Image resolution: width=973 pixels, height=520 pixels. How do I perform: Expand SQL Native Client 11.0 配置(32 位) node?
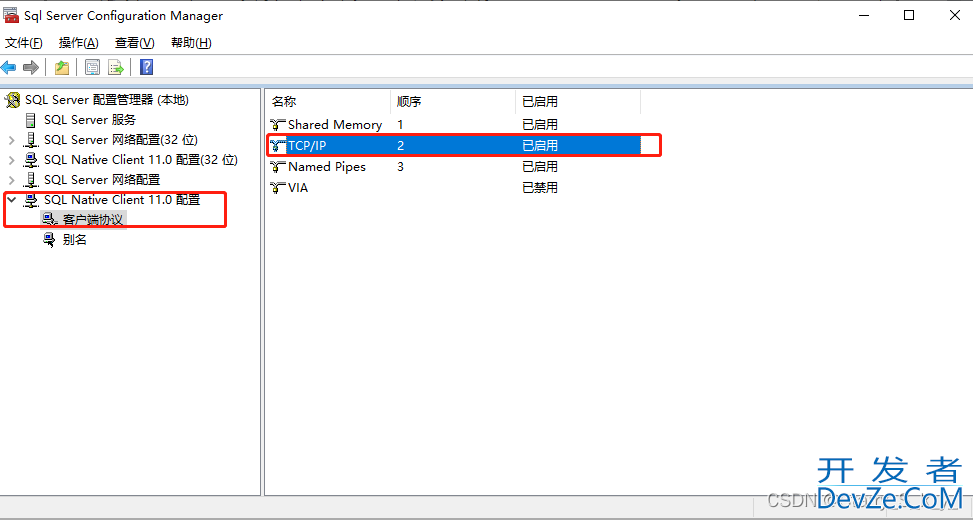coord(11,160)
